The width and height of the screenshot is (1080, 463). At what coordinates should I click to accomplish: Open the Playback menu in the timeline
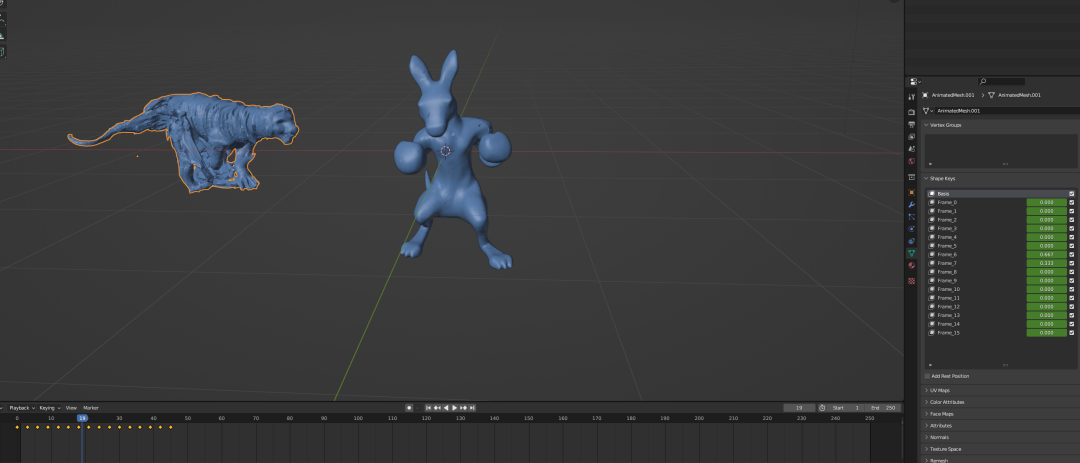tap(21, 408)
